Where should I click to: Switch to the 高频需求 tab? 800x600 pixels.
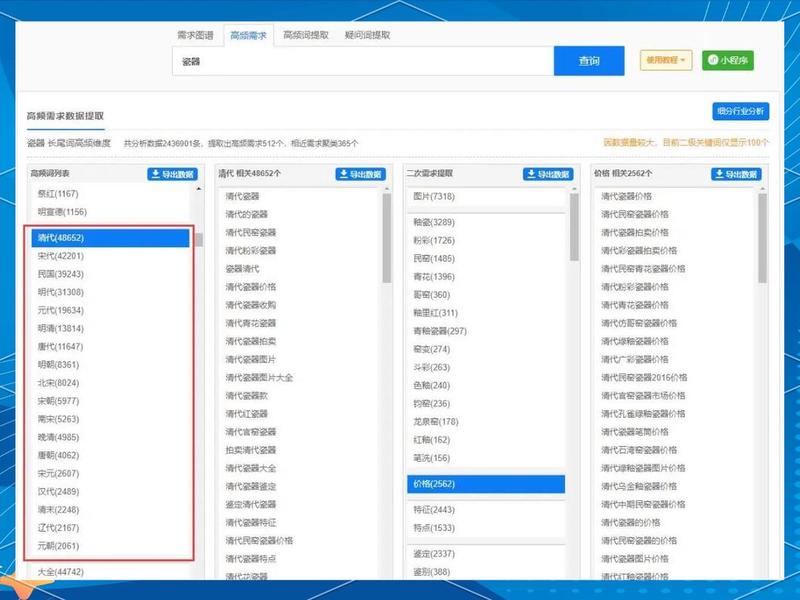point(248,35)
